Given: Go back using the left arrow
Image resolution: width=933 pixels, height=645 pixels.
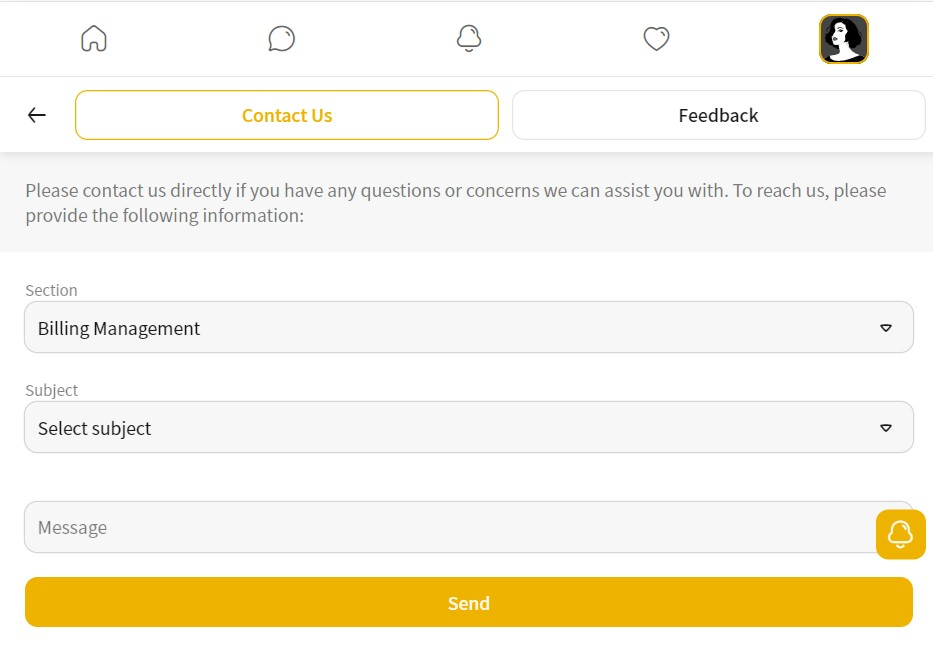Looking at the screenshot, I should coord(37,115).
